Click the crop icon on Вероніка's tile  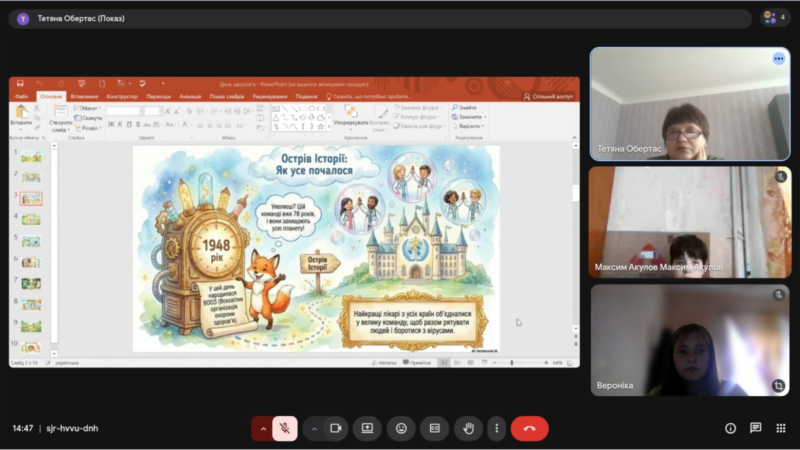(778, 385)
